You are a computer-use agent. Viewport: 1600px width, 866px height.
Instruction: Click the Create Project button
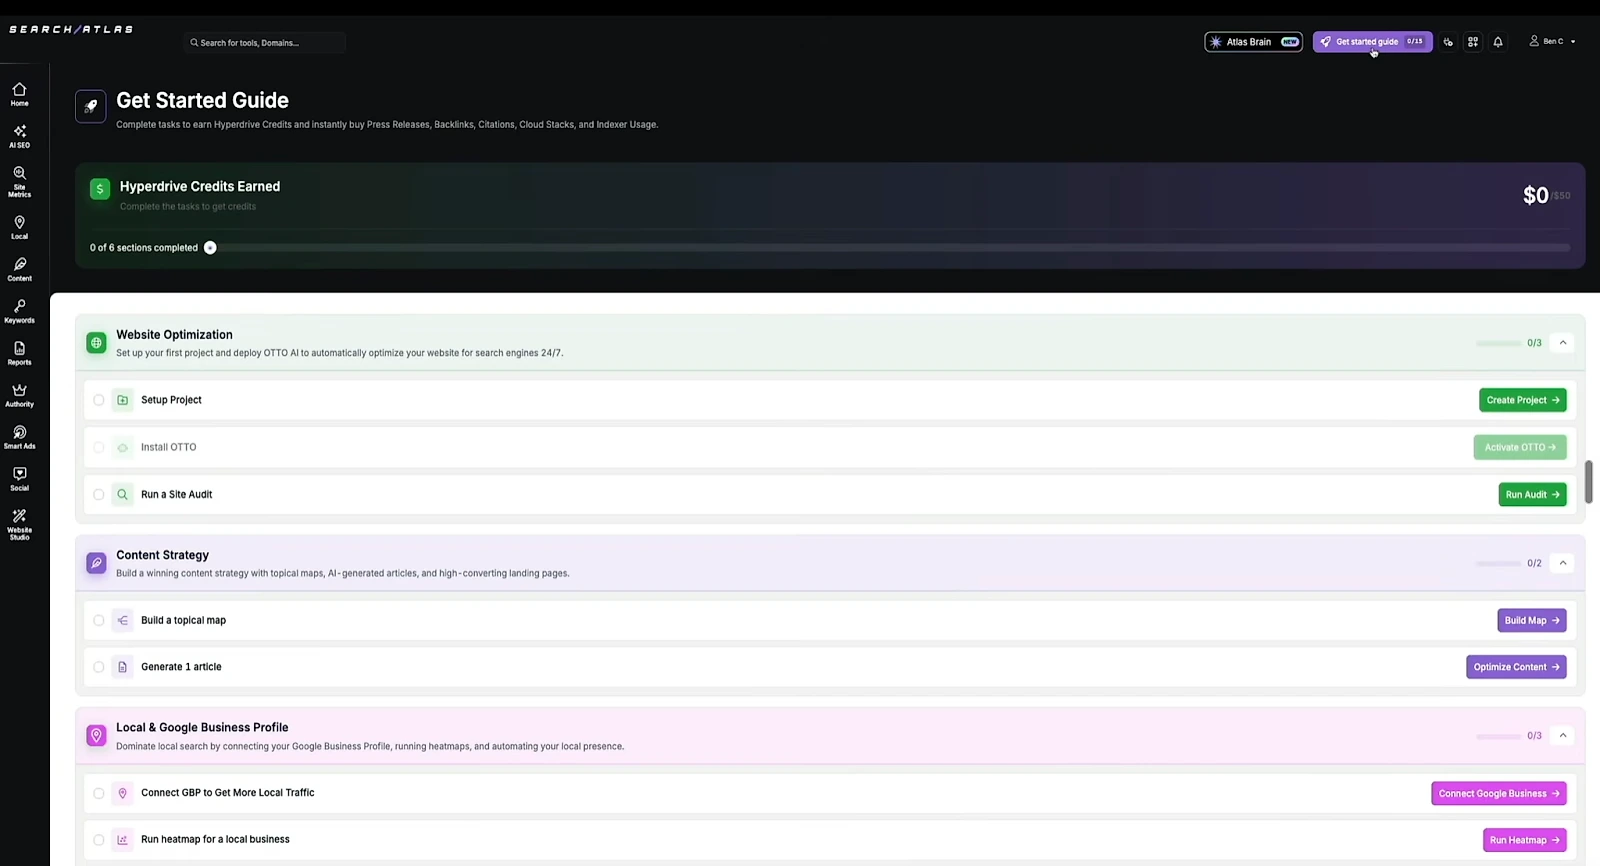[1522, 400]
